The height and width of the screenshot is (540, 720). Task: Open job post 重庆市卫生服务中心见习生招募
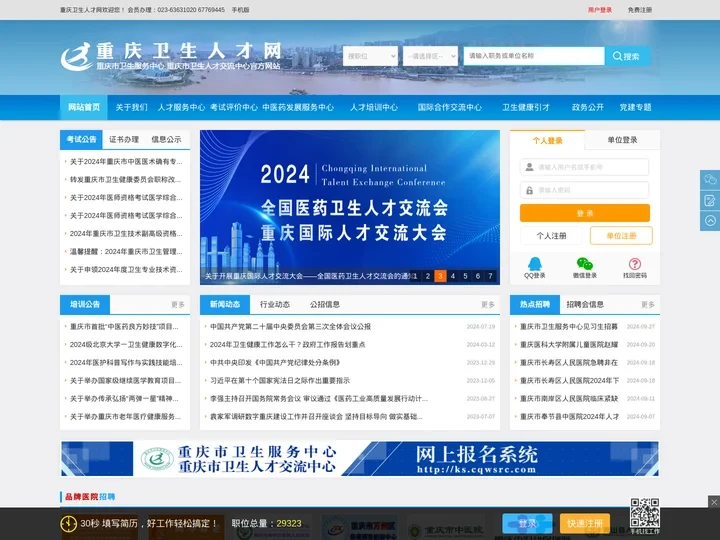pos(568,326)
